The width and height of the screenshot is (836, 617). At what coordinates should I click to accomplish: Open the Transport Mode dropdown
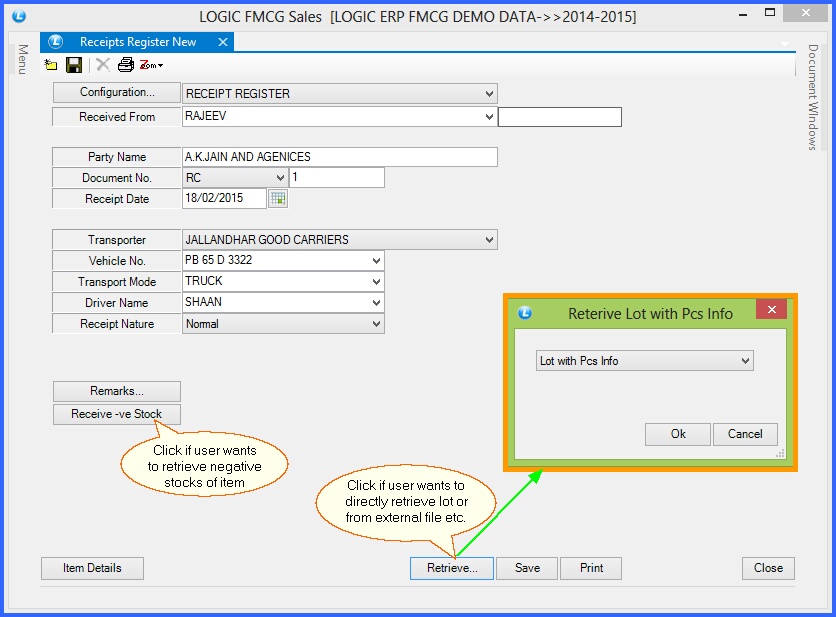point(376,282)
